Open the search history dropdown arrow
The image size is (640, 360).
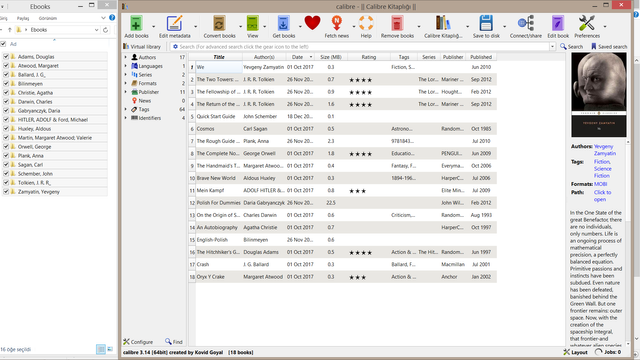coord(552,47)
